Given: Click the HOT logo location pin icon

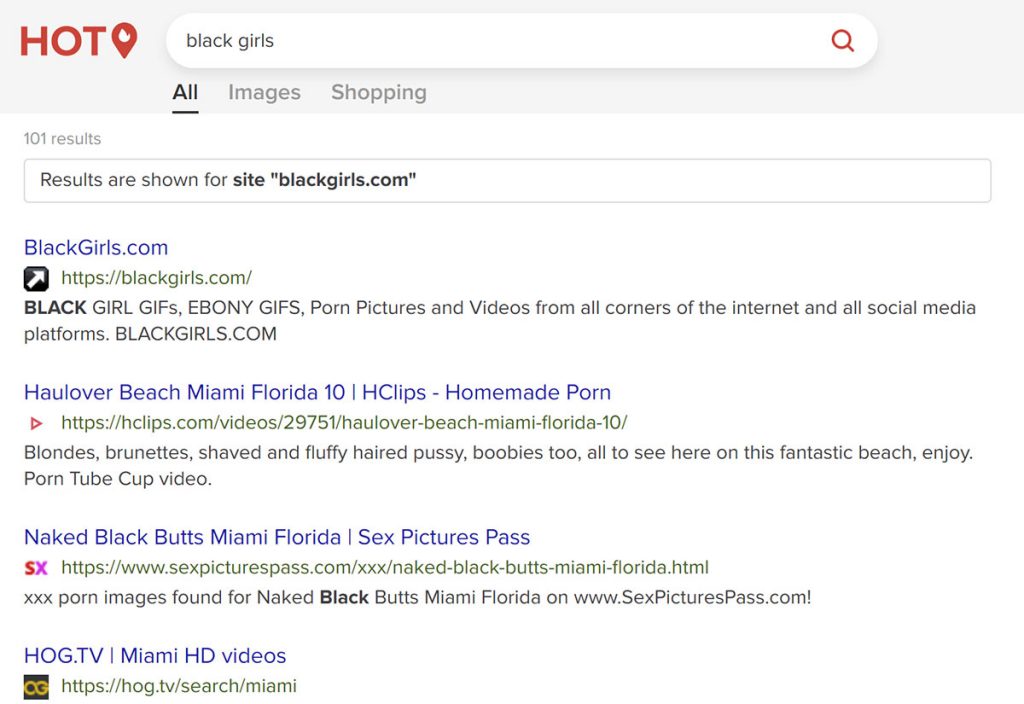Looking at the screenshot, I should pos(125,40).
